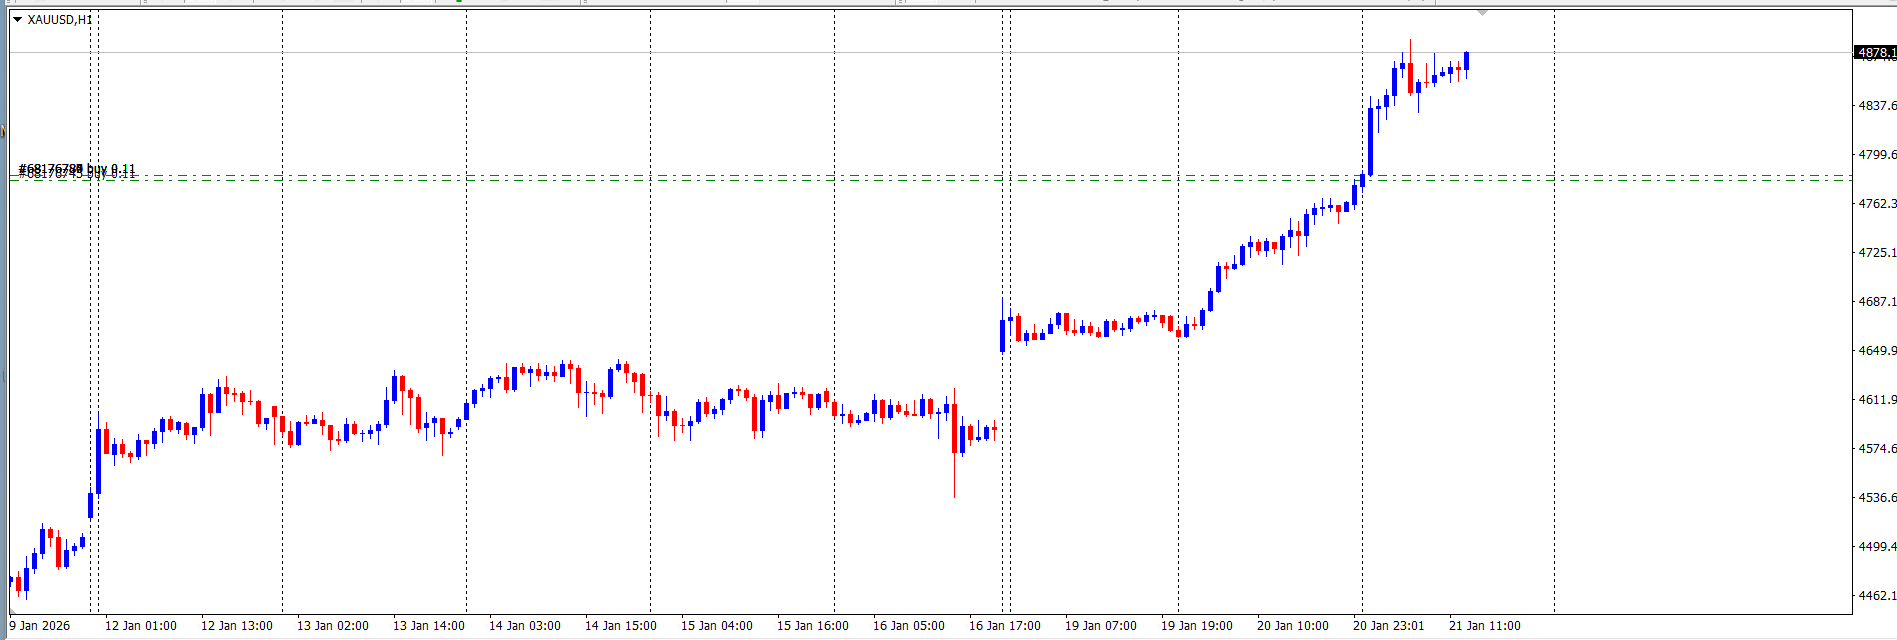1897x640 pixels.
Task: Click the gray chart shift triangle marker
Action: click(x=1482, y=13)
